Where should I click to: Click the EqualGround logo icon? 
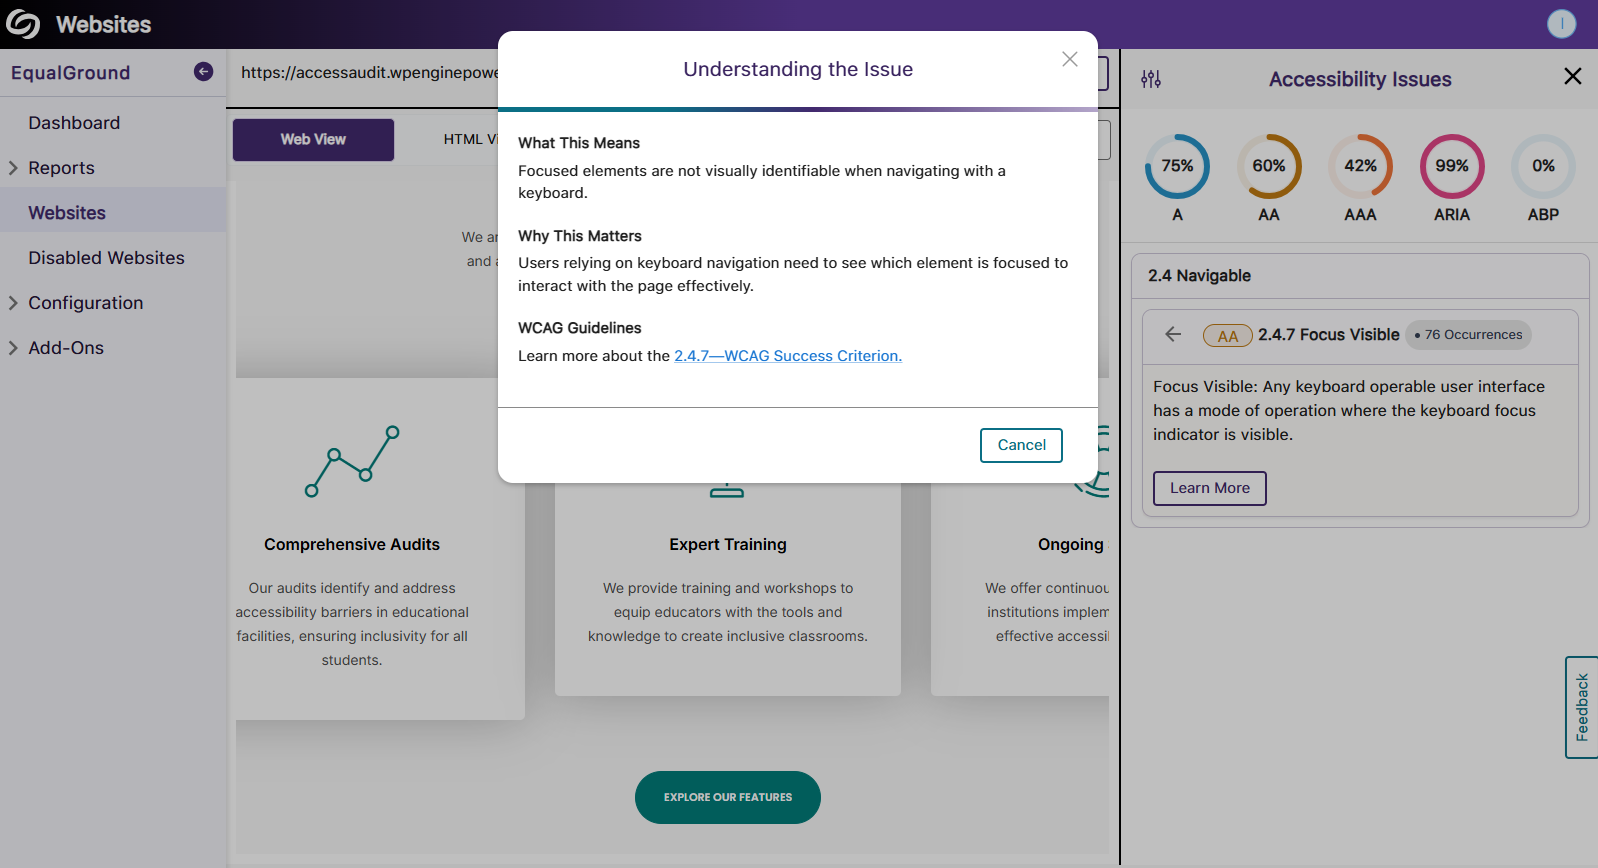tap(23, 24)
